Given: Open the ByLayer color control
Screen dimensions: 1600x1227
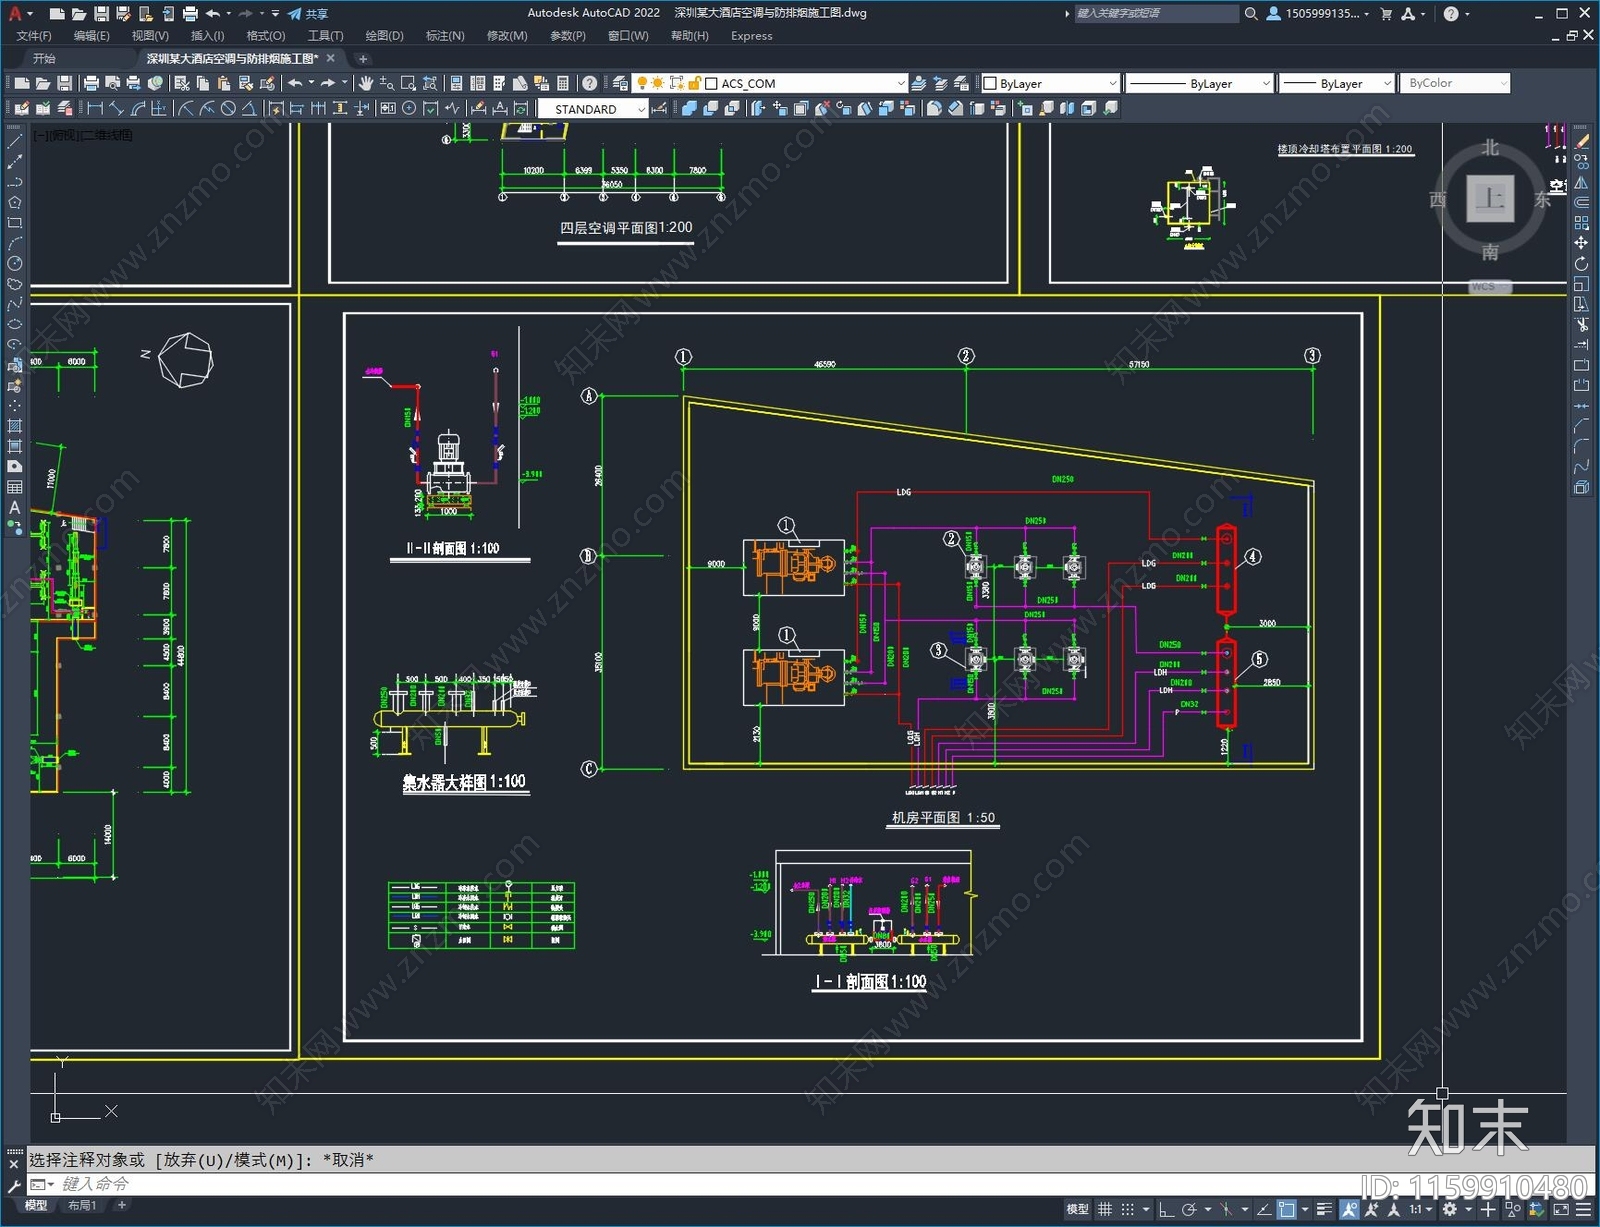Looking at the screenshot, I should point(1050,83).
